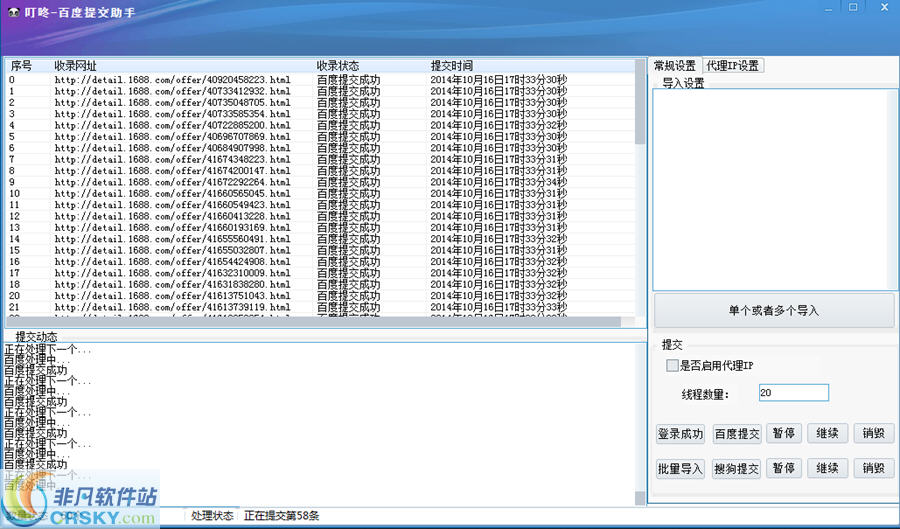This screenshot has width=900, height=529.
Task: Click 暂停 next to 搜狗提交
Action: point(784,468)
